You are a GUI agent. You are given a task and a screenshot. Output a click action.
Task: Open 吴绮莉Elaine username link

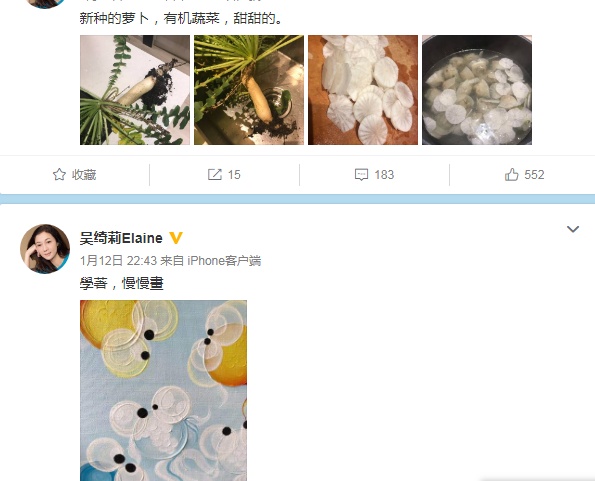121,238
